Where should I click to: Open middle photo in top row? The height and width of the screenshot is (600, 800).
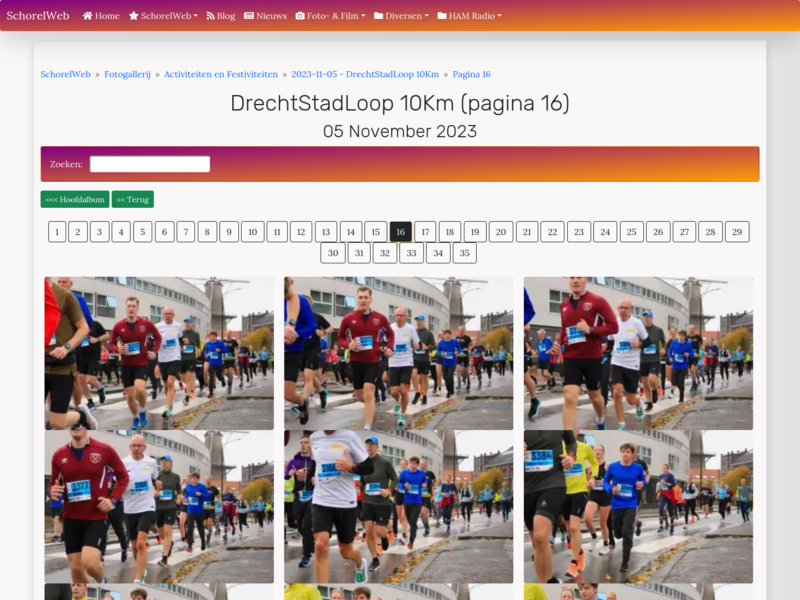398,353
